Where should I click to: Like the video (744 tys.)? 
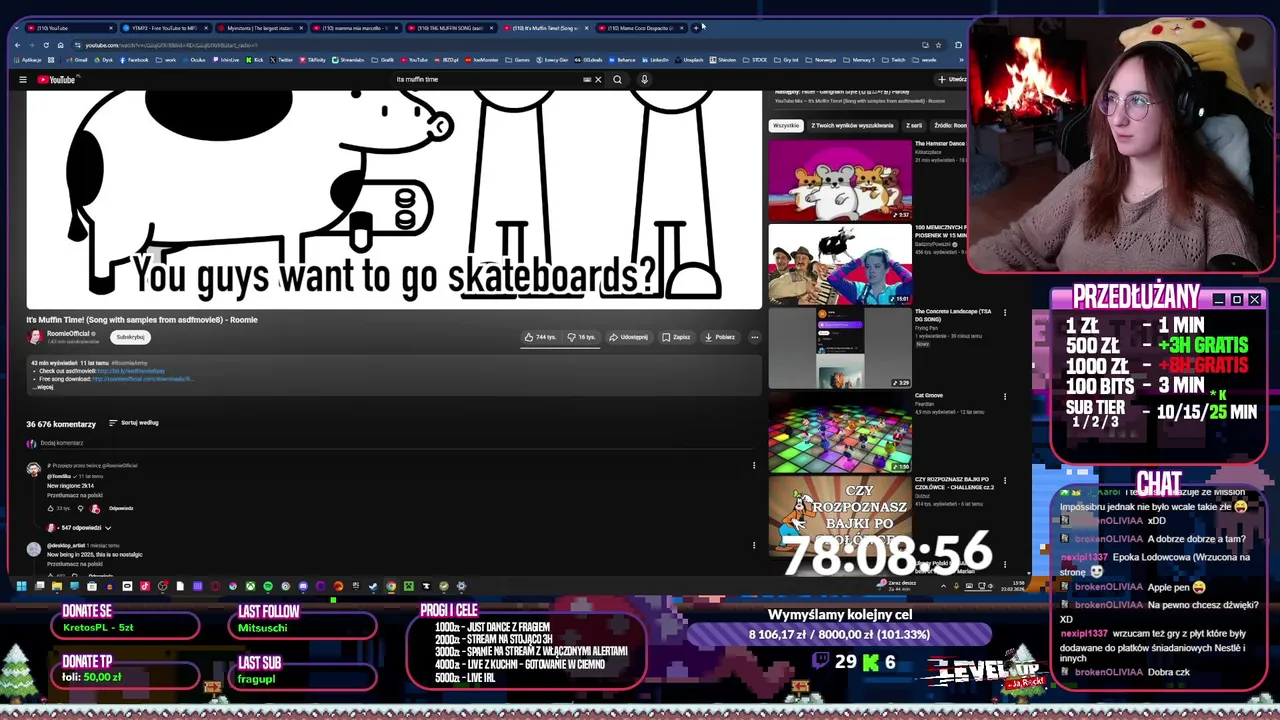click(x=541, y=337)
